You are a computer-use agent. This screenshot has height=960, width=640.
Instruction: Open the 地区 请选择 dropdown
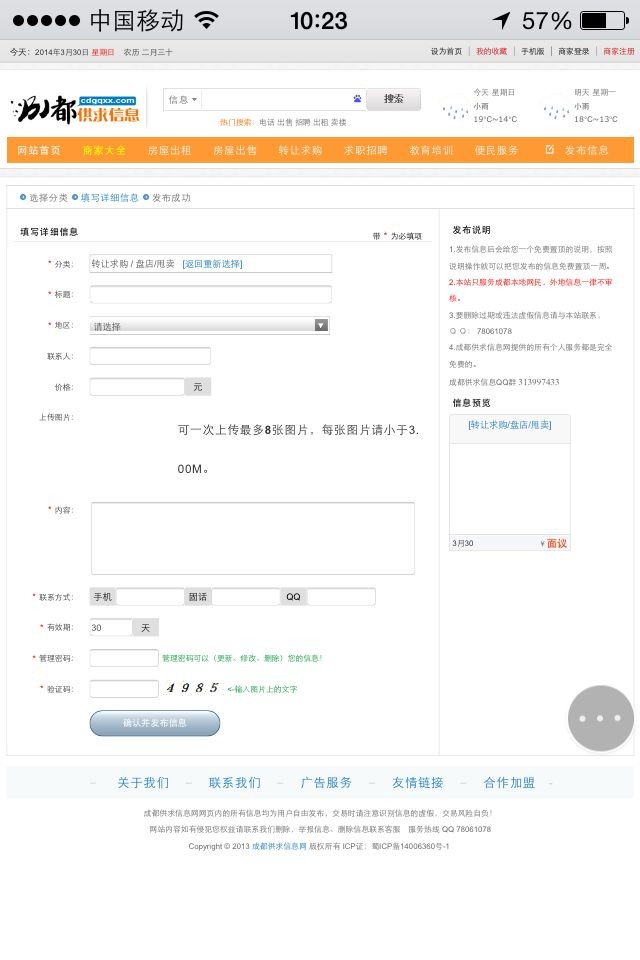point(209,326)
